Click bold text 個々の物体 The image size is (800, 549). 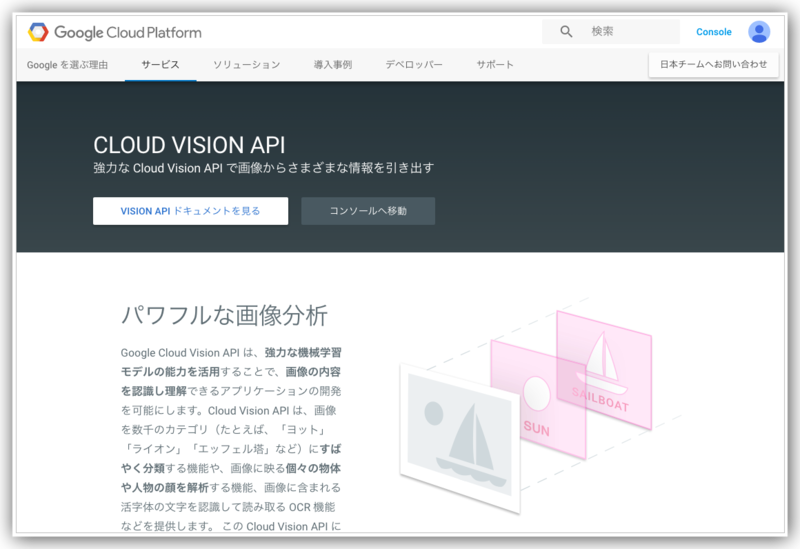pyautogui.click(x=313, y=468)
